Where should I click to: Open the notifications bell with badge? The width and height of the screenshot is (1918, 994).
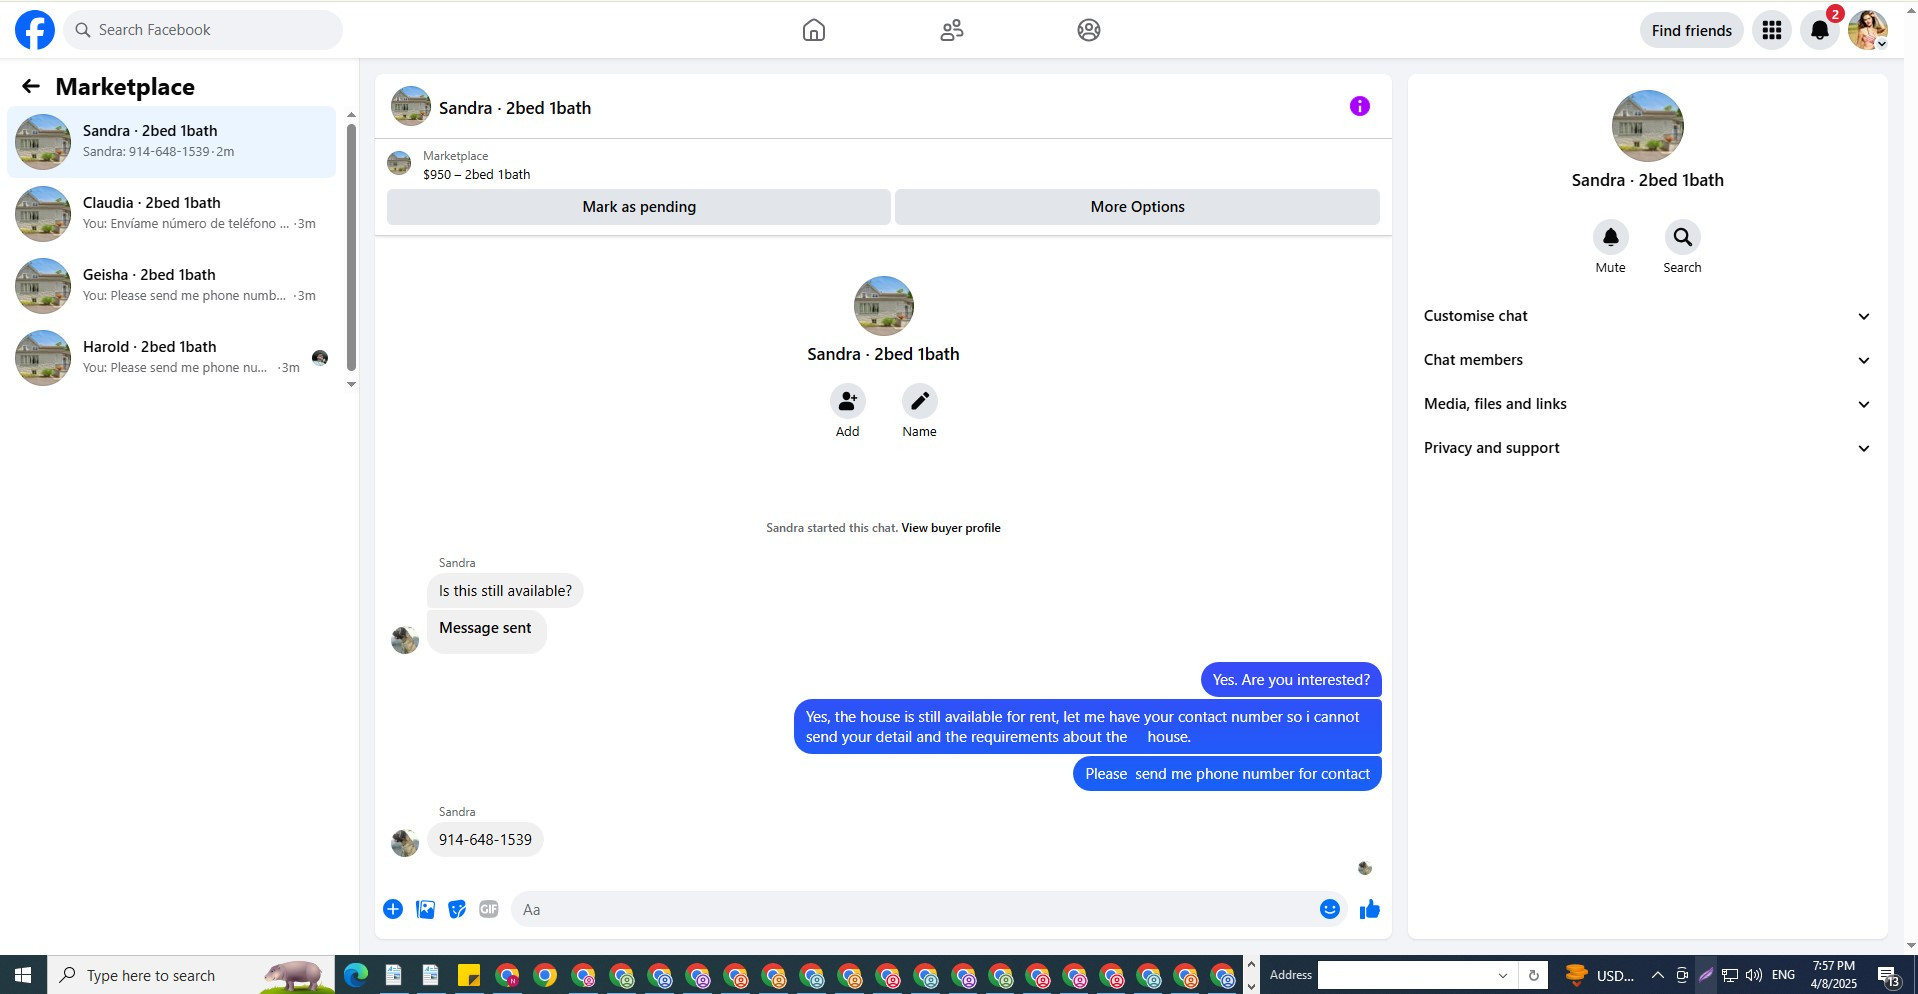1820,30
